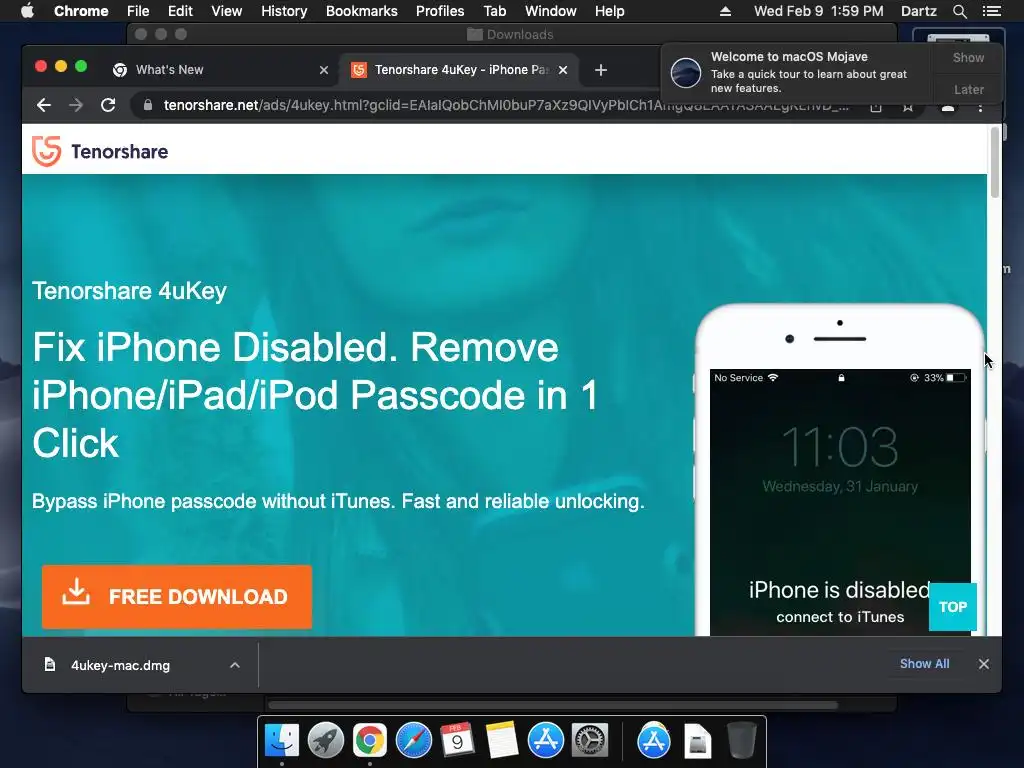This screenshot has width=1024, height=768.
Task: Open the Tab menu
Action: pyautogui.click(x=494, y=11)
